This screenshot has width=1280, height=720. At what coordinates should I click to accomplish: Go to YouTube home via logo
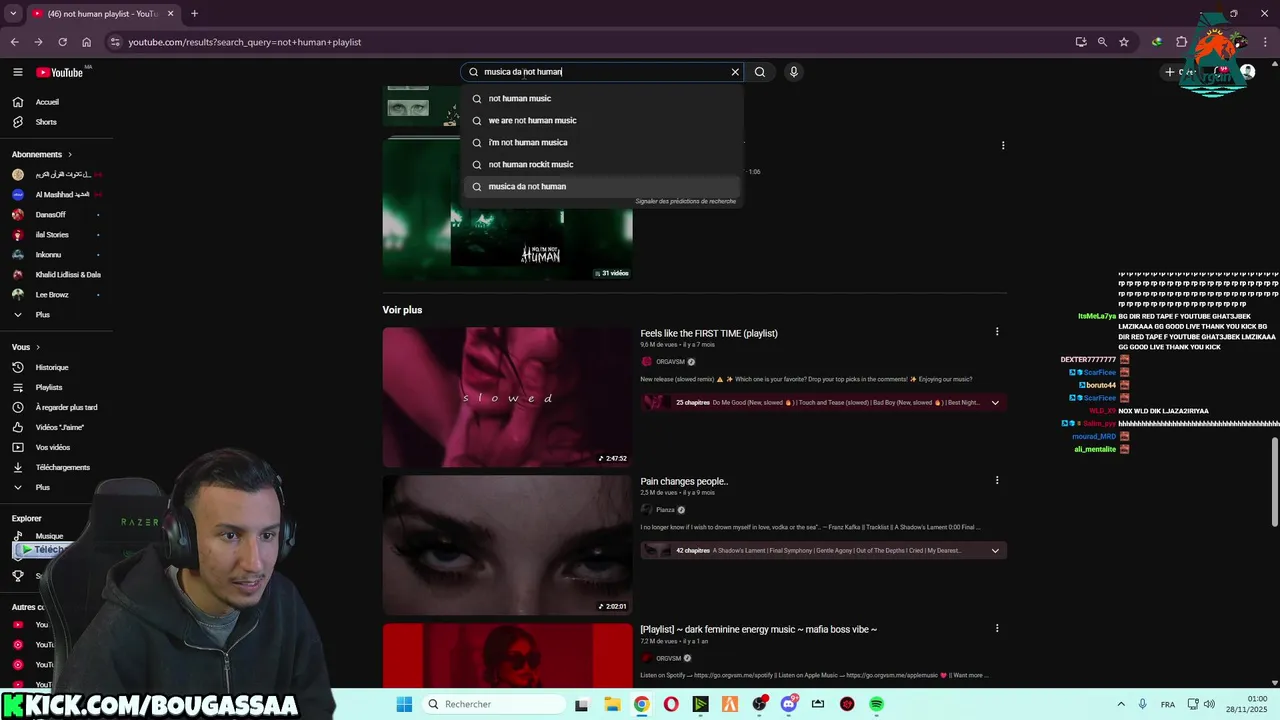[x=60, y=72]
